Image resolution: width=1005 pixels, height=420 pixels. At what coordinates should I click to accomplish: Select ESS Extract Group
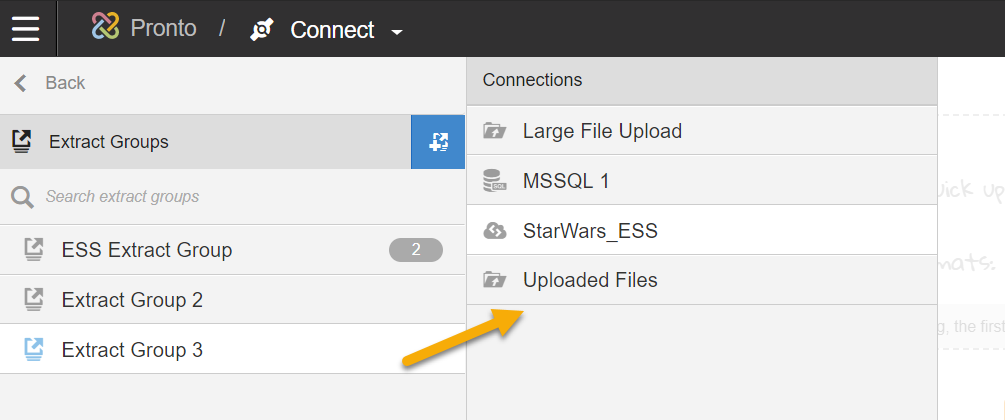(233, 250)
